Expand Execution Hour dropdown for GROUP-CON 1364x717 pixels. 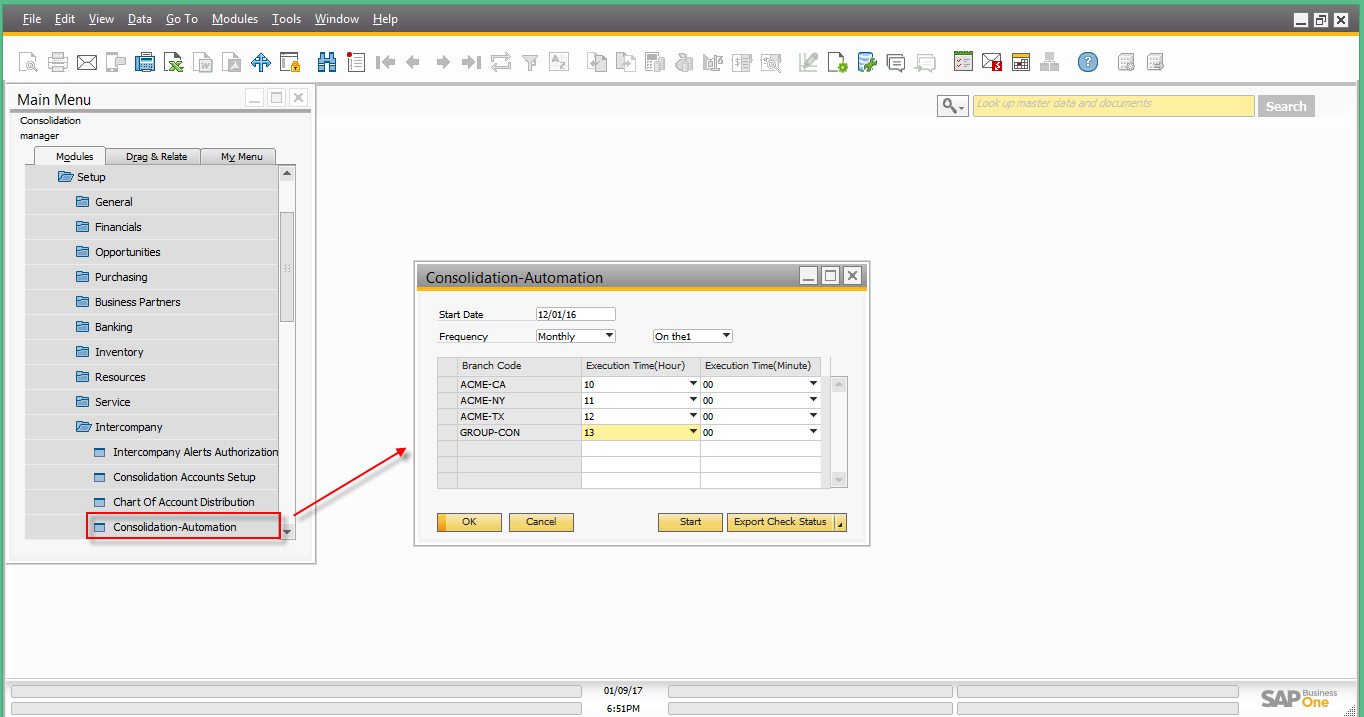coord(693,432)
